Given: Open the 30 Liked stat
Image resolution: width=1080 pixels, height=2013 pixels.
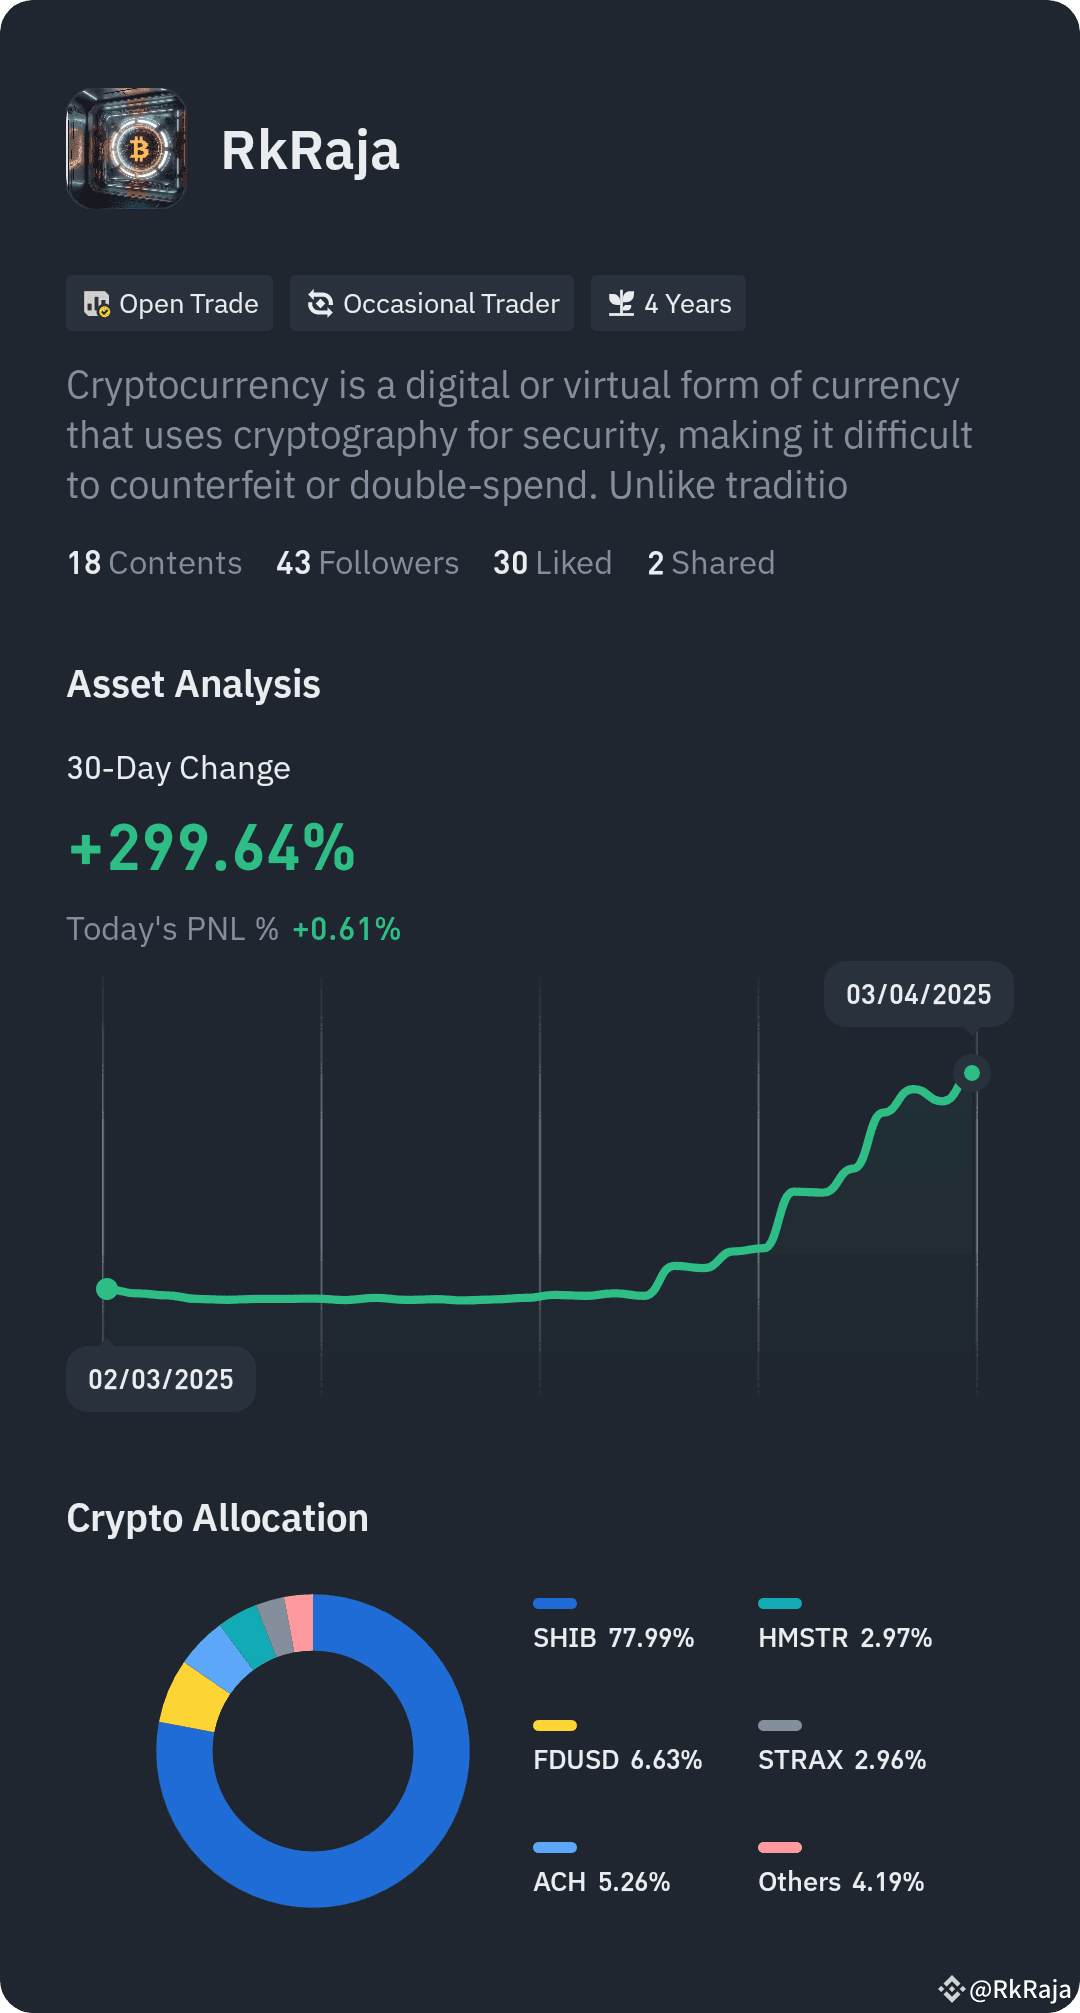Looking at the screenshot, I should 552,563.
